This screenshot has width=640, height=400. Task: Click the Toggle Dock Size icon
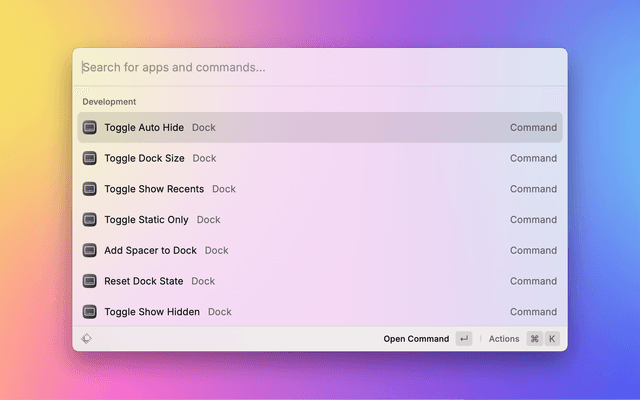[90, 158]
